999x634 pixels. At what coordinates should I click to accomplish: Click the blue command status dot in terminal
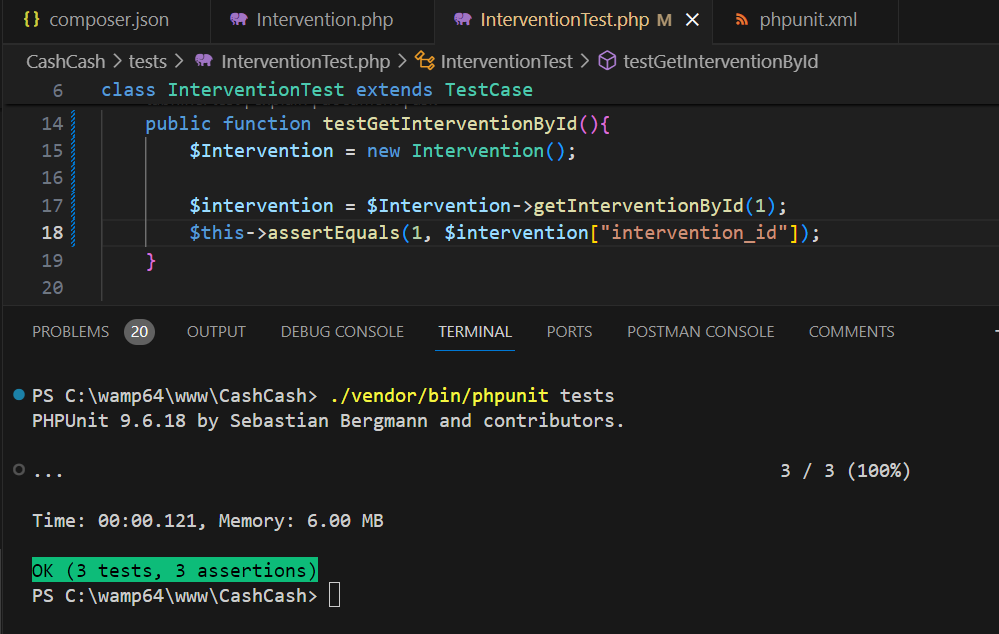19,396
